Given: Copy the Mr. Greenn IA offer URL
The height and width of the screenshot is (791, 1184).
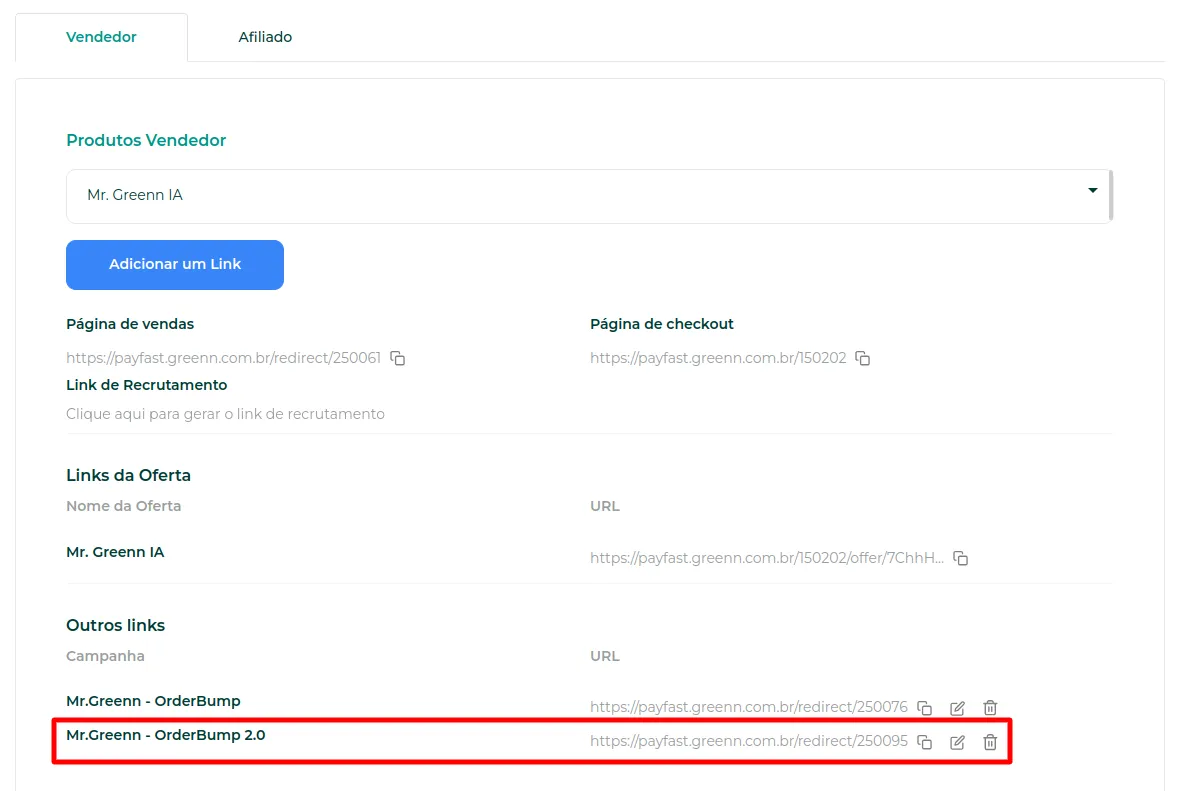Looking at the screenshot, I should click(x=960, y=559).
